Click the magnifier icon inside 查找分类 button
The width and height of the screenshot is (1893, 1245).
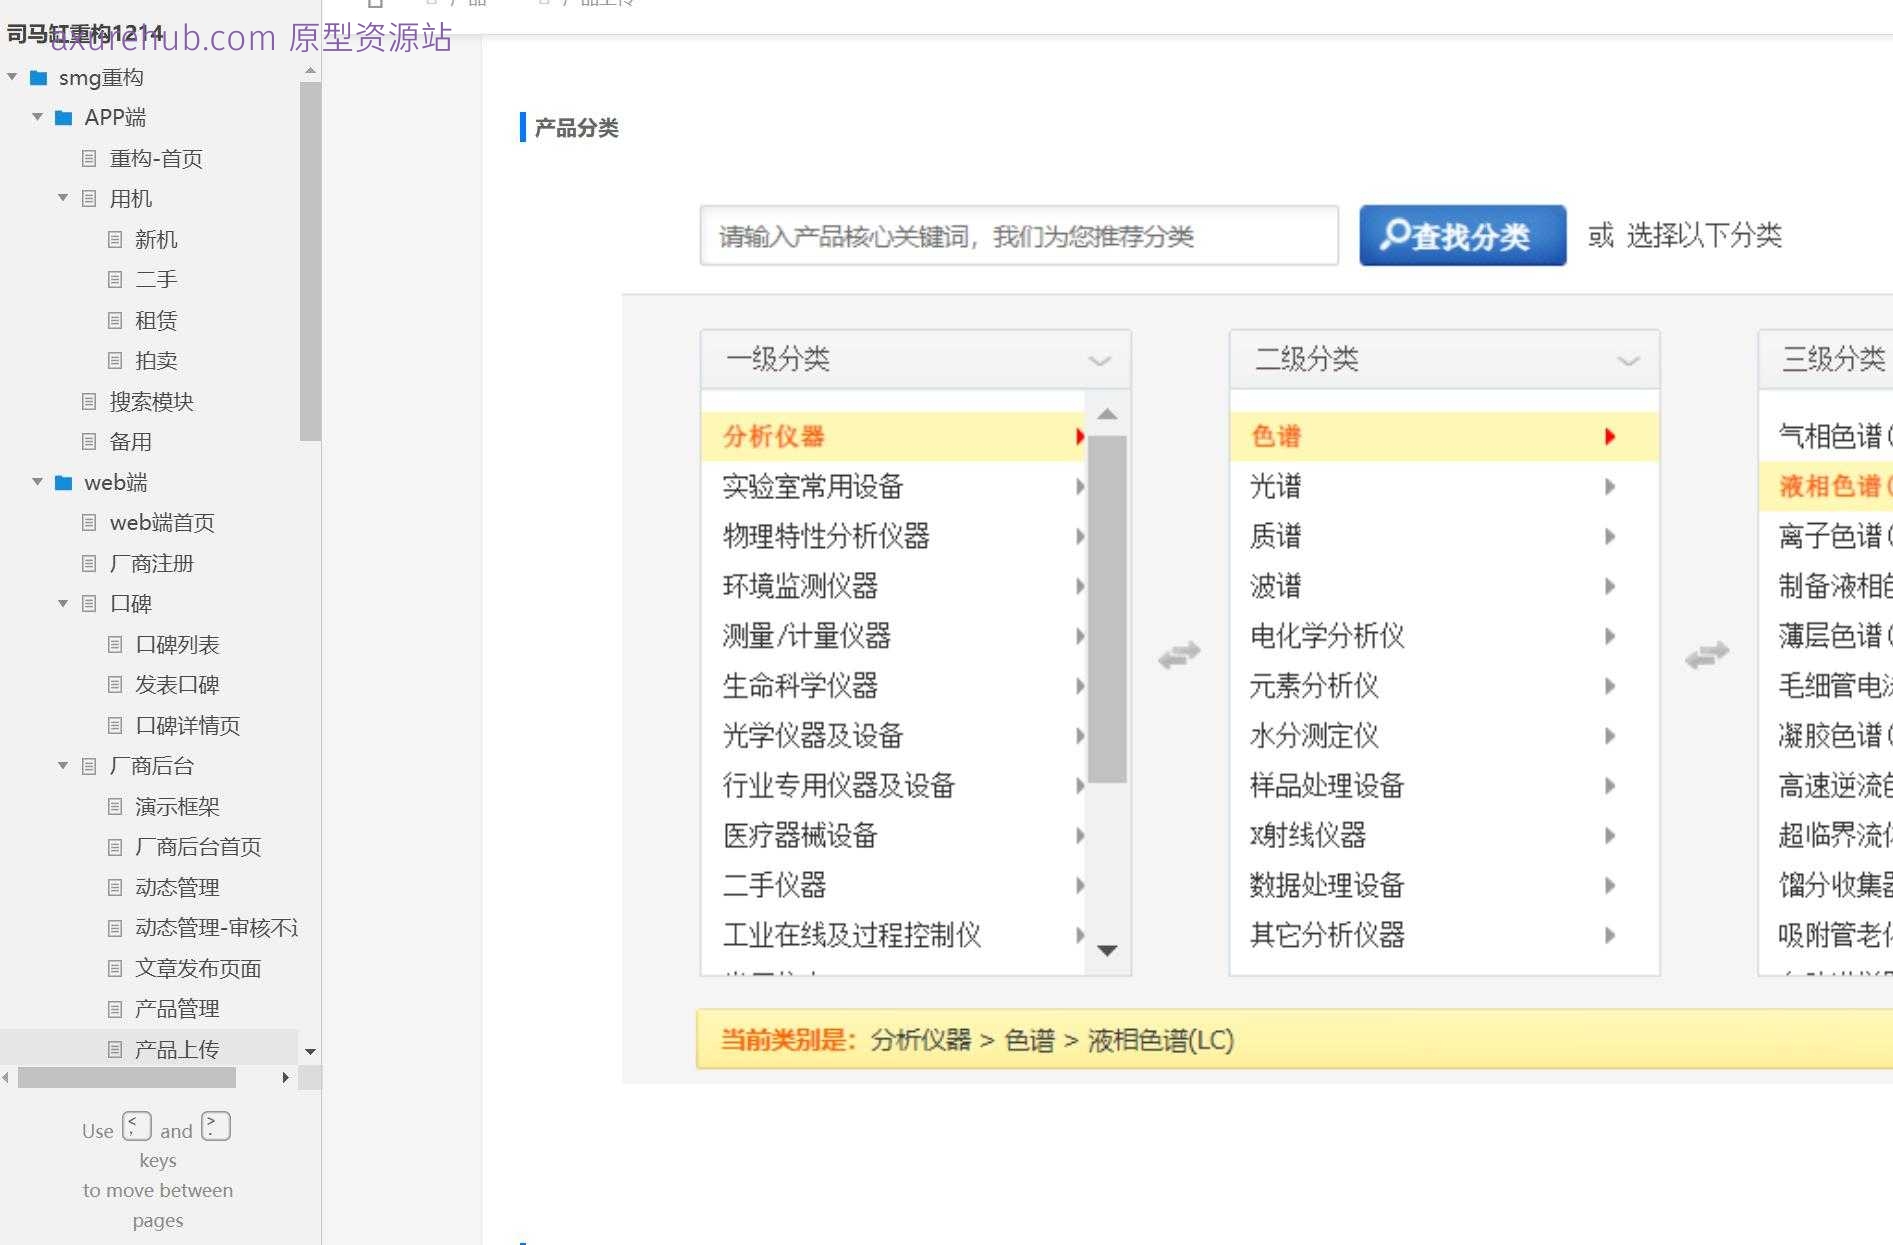pos(1396,236)
